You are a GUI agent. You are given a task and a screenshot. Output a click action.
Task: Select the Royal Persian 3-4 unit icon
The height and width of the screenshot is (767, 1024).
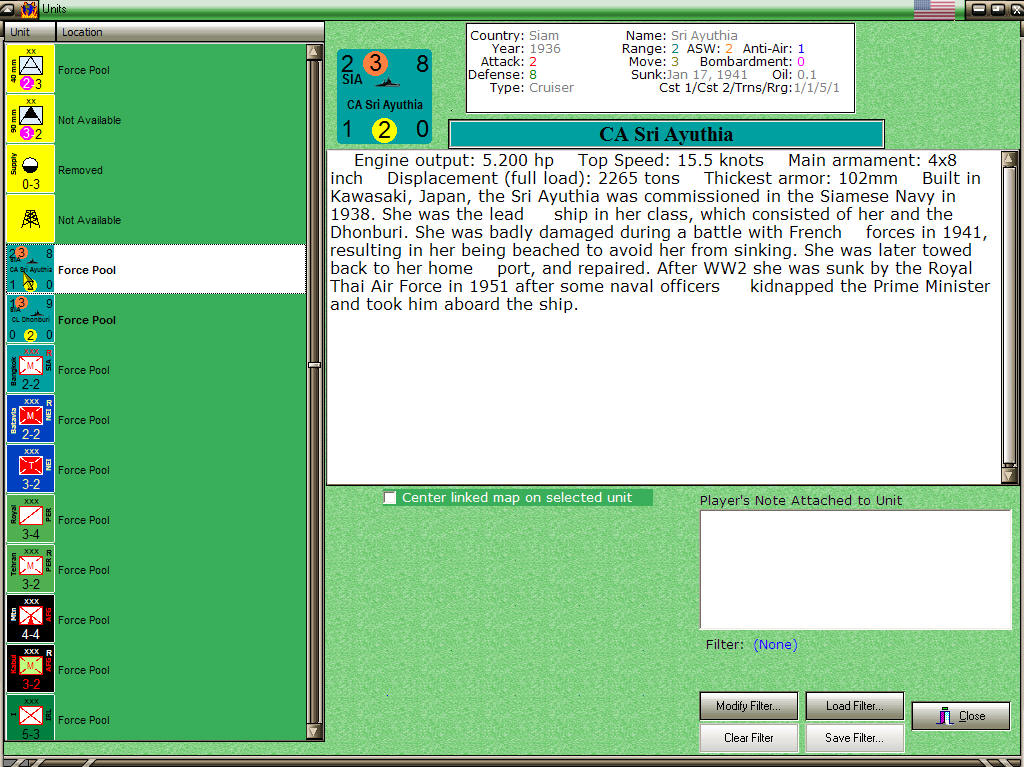coord(30,519)
